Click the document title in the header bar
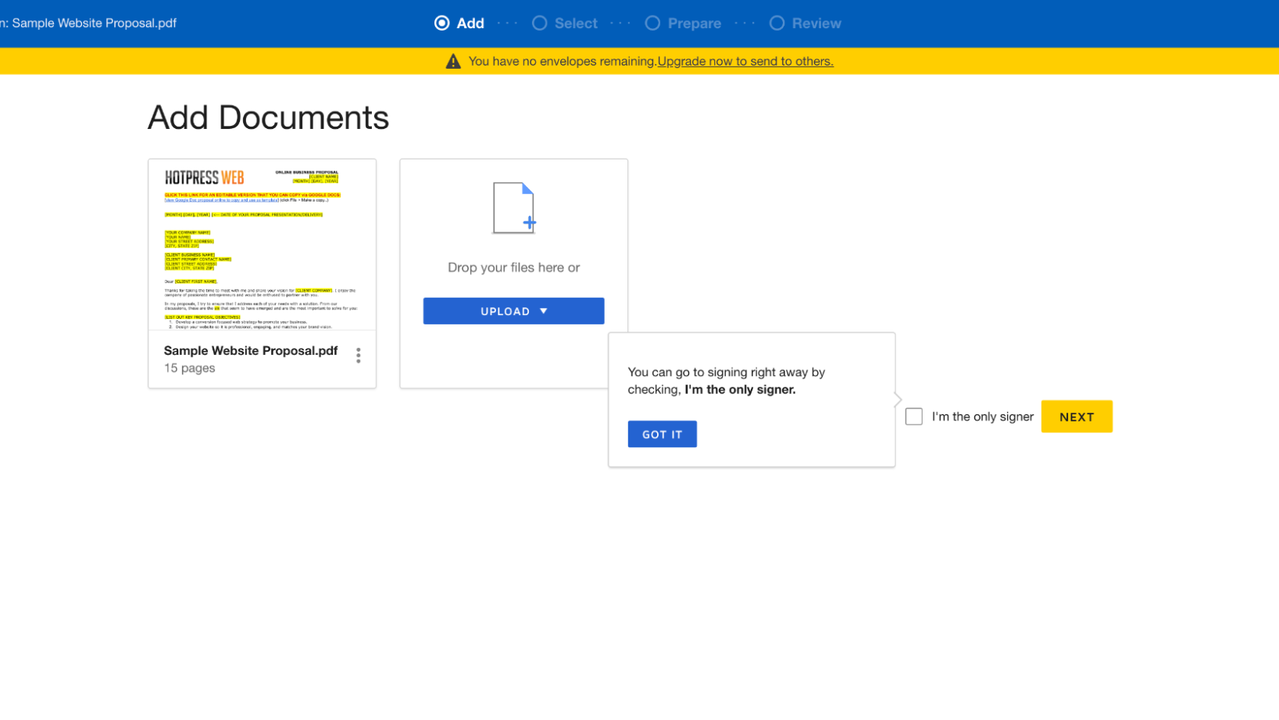 90,23
